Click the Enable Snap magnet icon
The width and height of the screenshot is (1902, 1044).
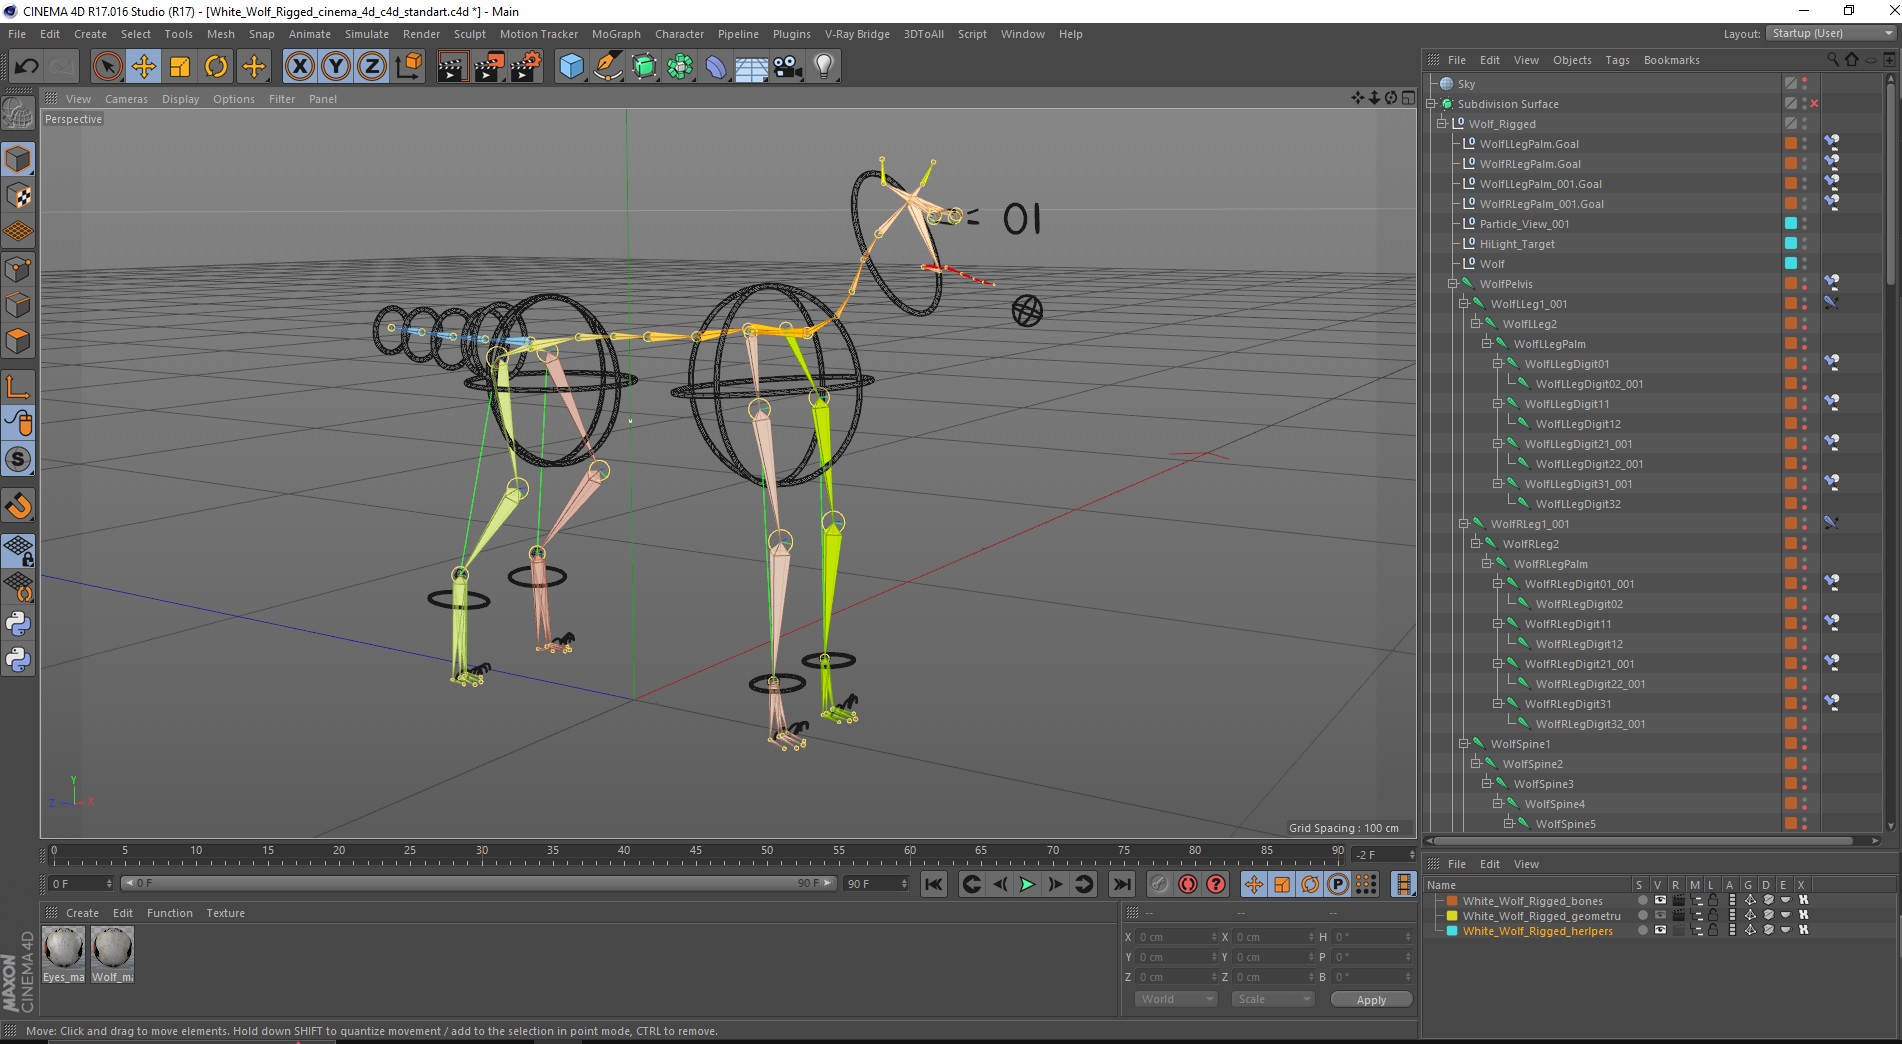(x=18, y=506)
